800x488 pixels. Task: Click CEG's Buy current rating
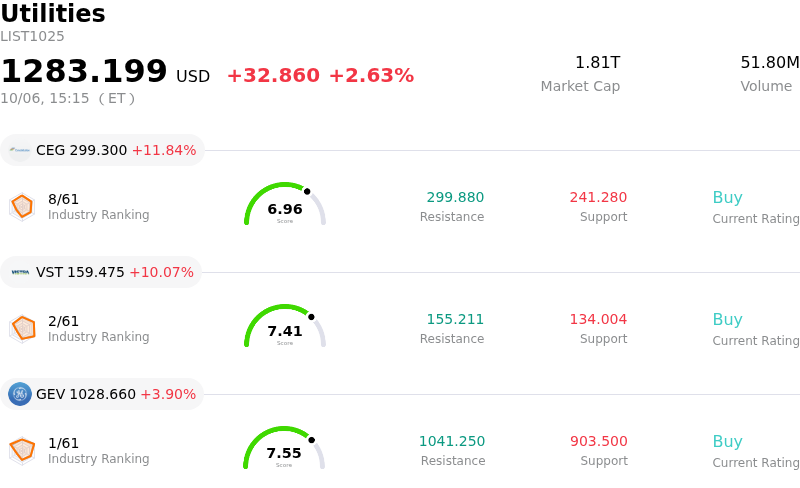(728, 198)
